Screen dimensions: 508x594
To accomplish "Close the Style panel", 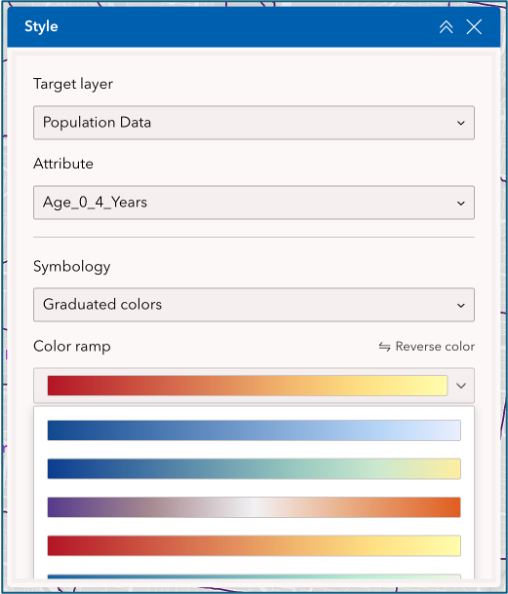I will 474,27.
